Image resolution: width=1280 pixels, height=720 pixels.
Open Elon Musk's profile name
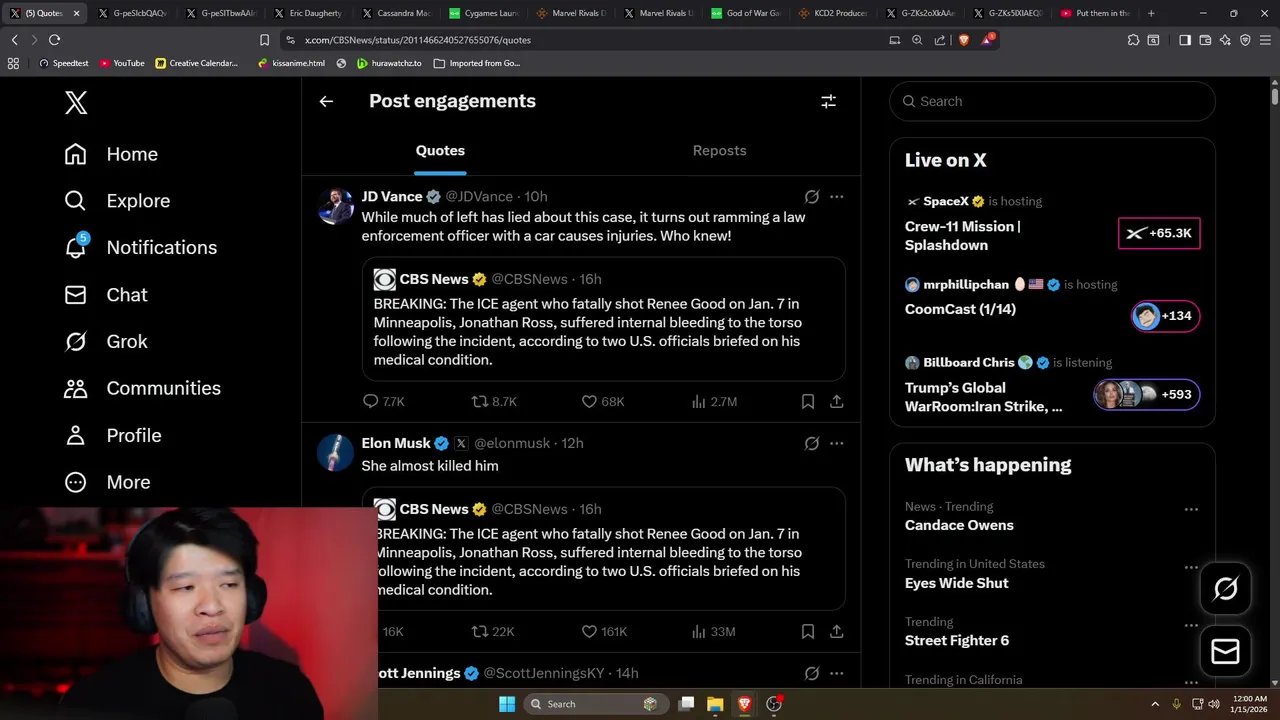click(x=396, y=443)
